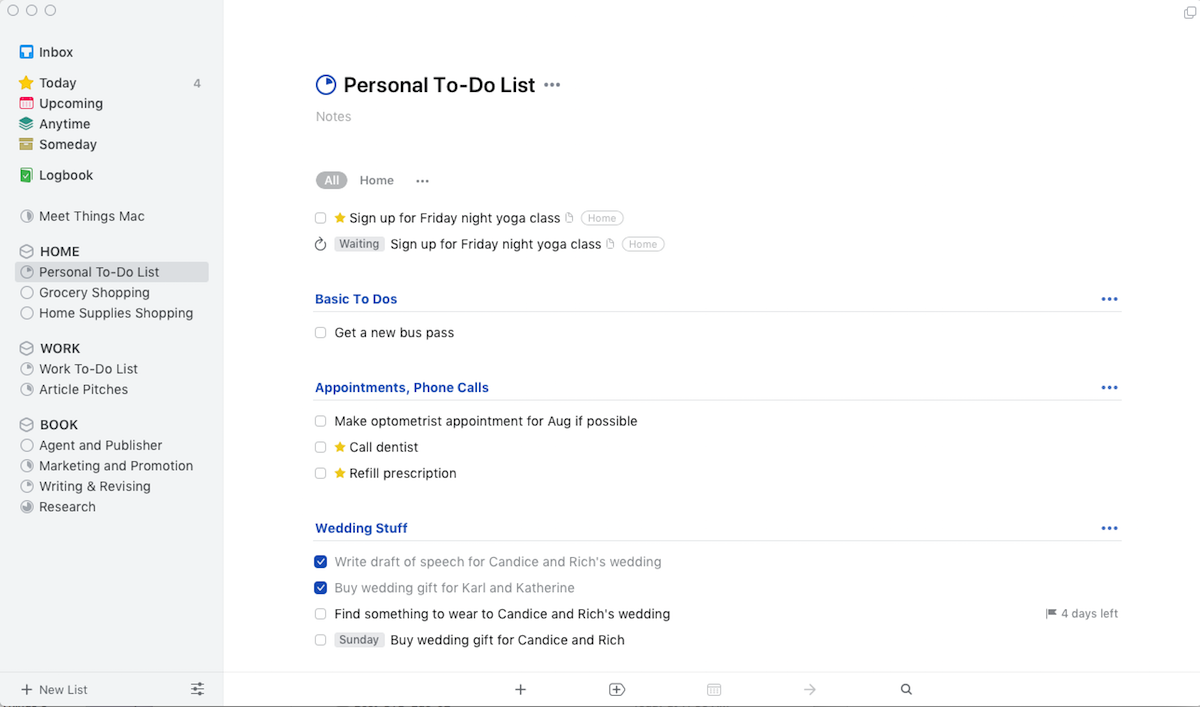
Task: Filter tasks by the Home tag
Action: coord(377,181)
